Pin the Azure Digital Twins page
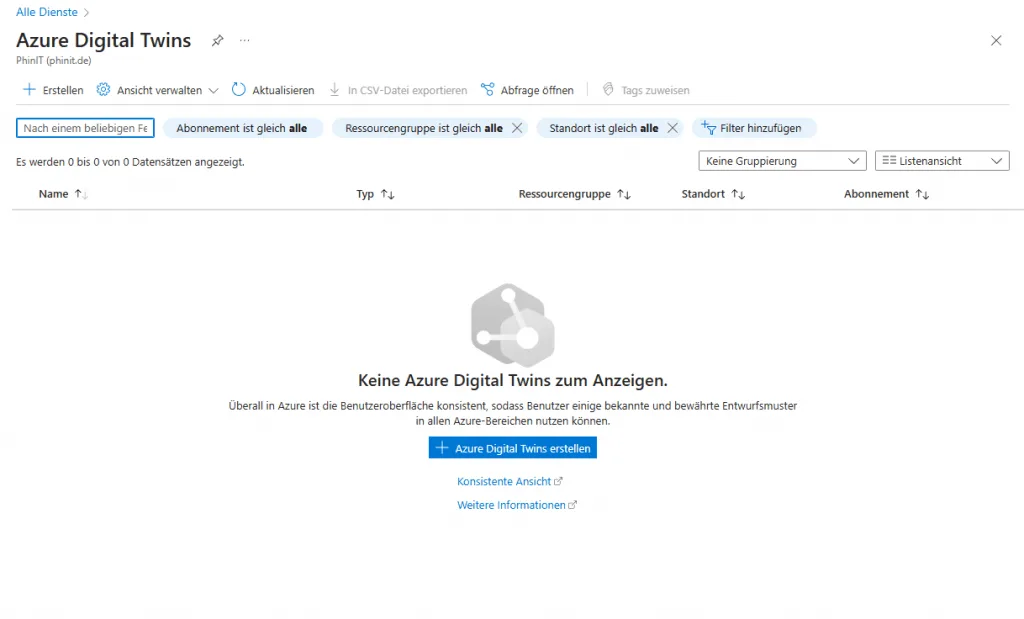The image size is (1024, 619). 217,41
